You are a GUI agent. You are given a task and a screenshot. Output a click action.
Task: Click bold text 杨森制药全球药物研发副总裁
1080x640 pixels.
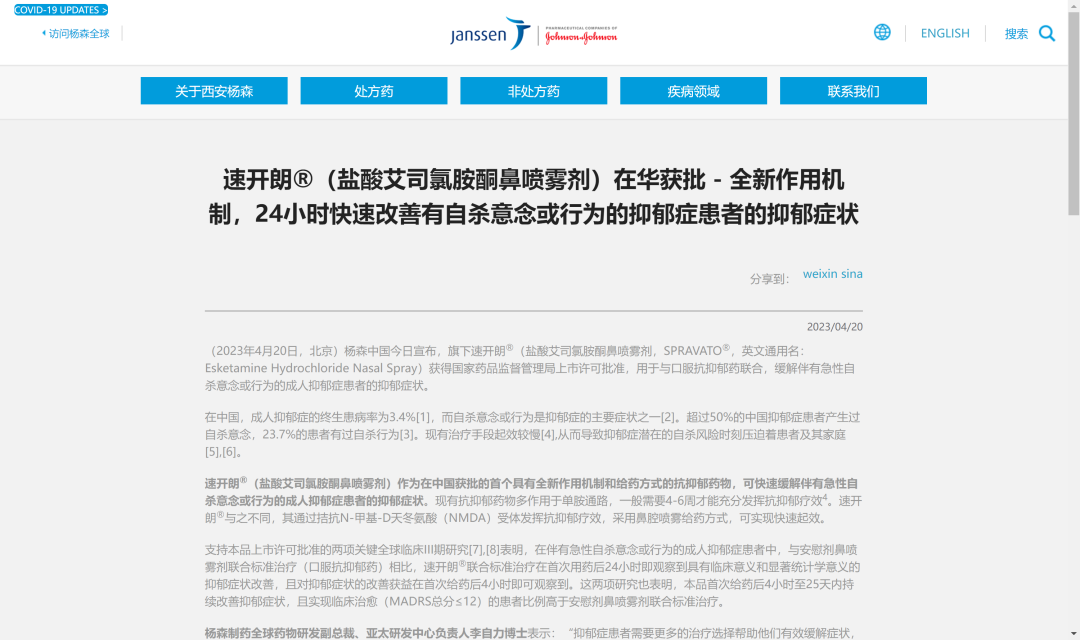click(366, 632)
